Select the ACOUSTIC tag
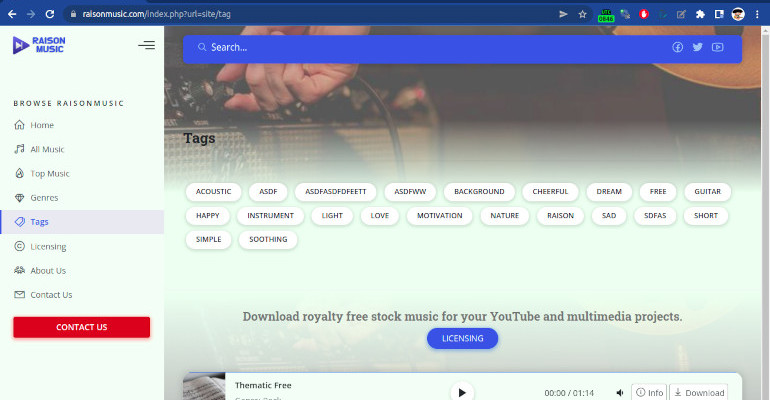The image size is (770, 400). [213, 191]
